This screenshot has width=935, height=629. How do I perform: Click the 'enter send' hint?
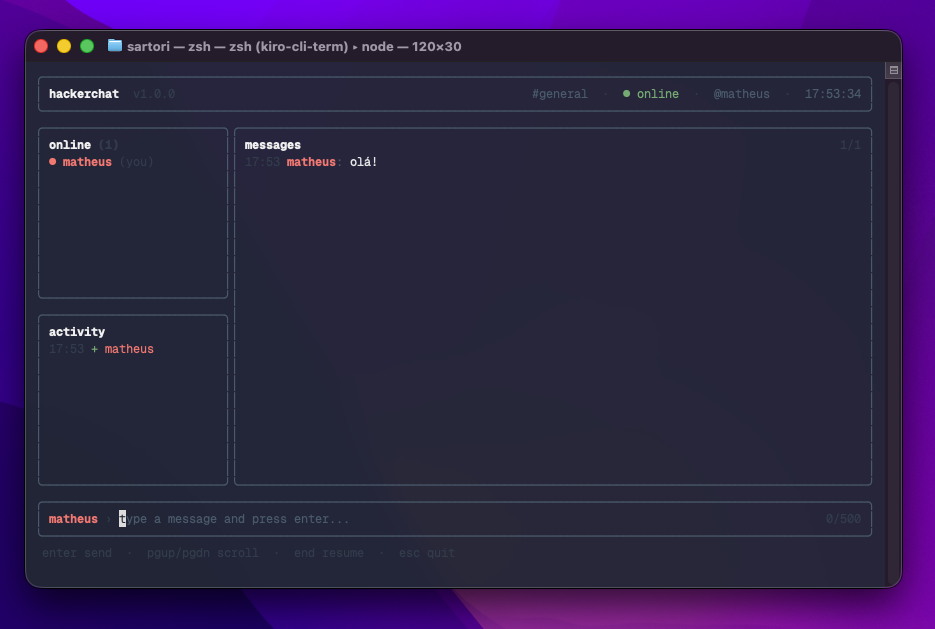pos(77,553)
